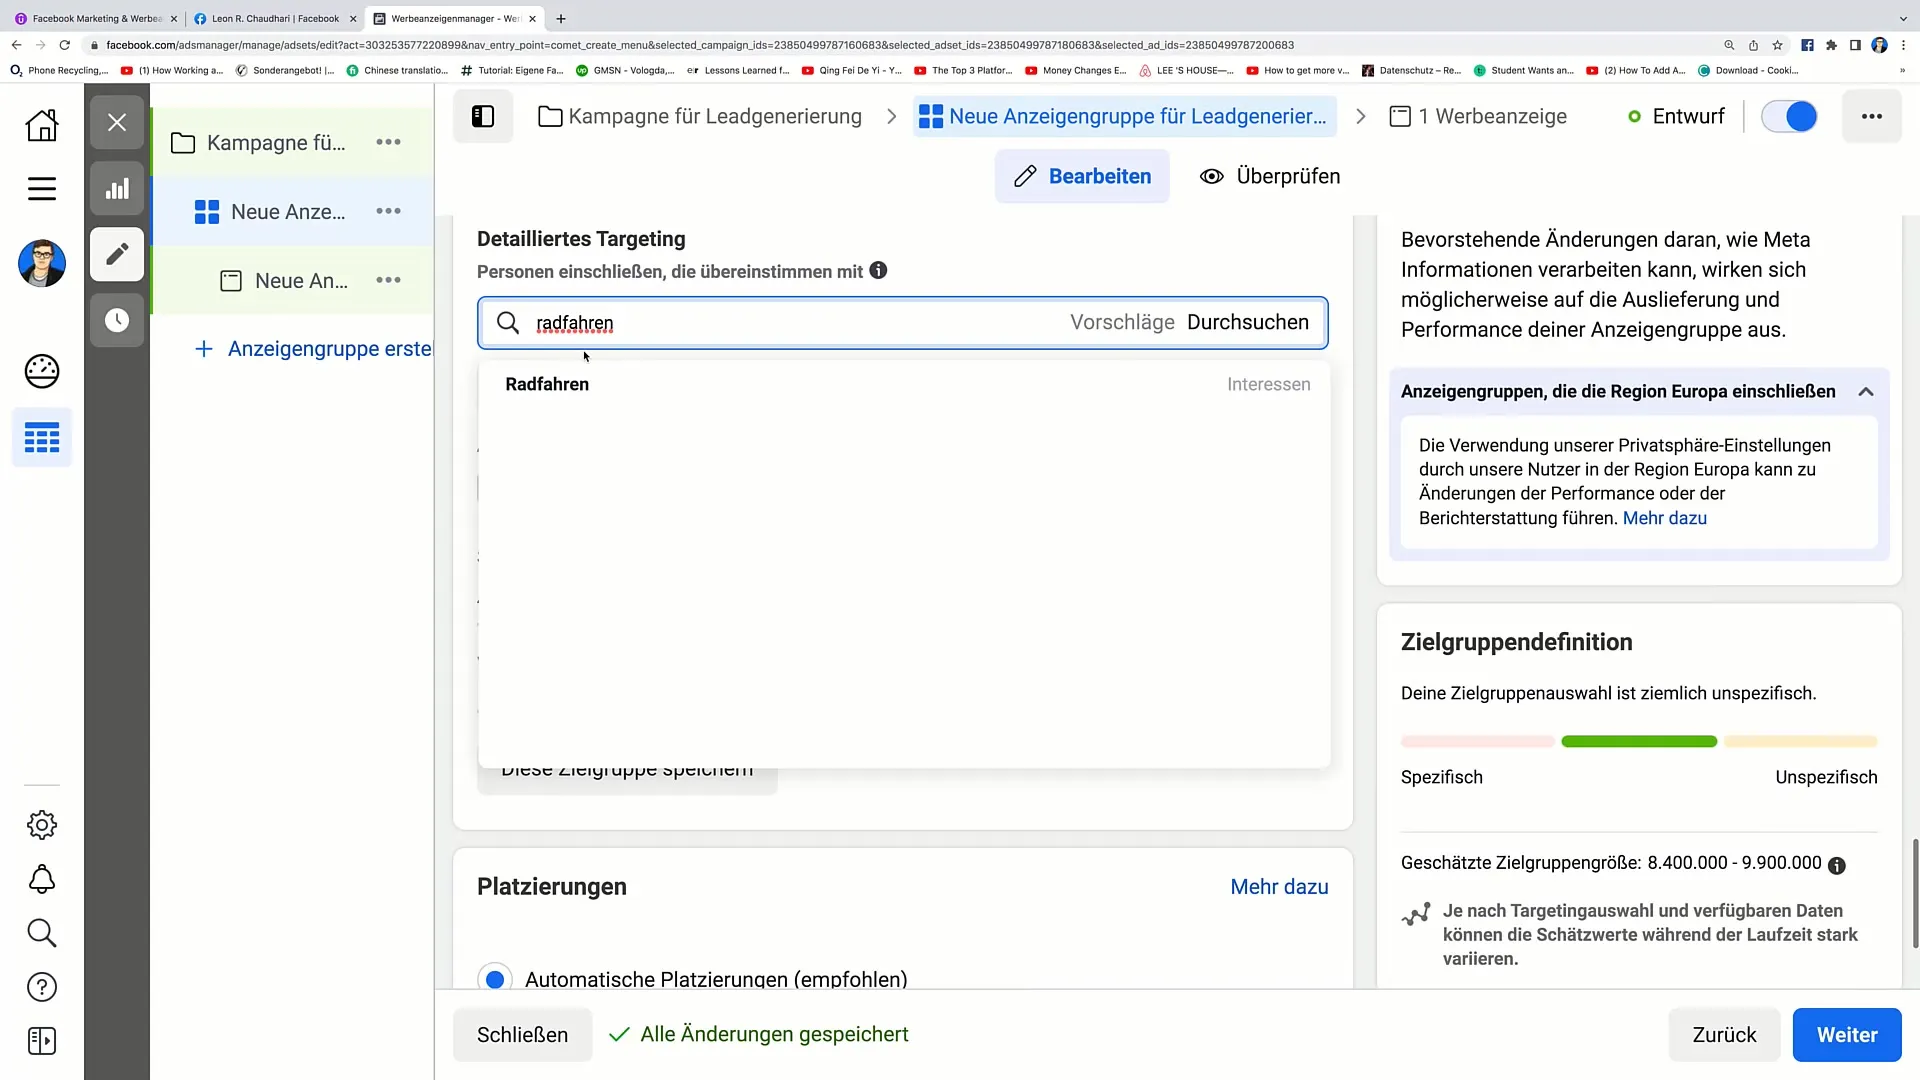Toggle the ad set on/off switch
The image size is (1920, 1080).
click(x=1789, y=116)
